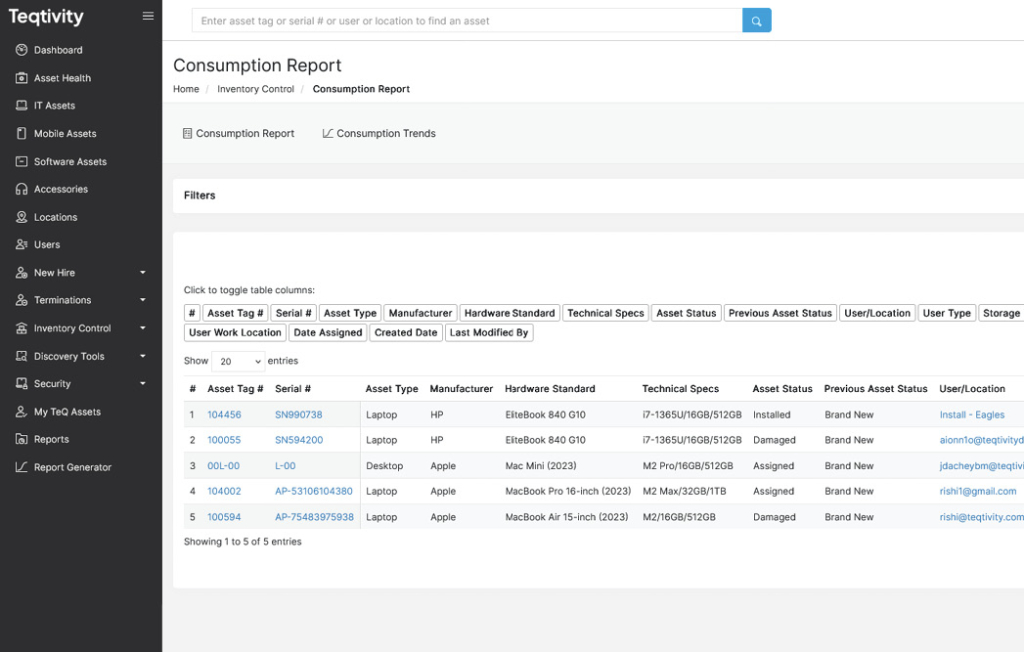The height and width of the screenshot is (652, 1024).
Task: Expand the New Hire submenu
Action: tap(142, 272)
